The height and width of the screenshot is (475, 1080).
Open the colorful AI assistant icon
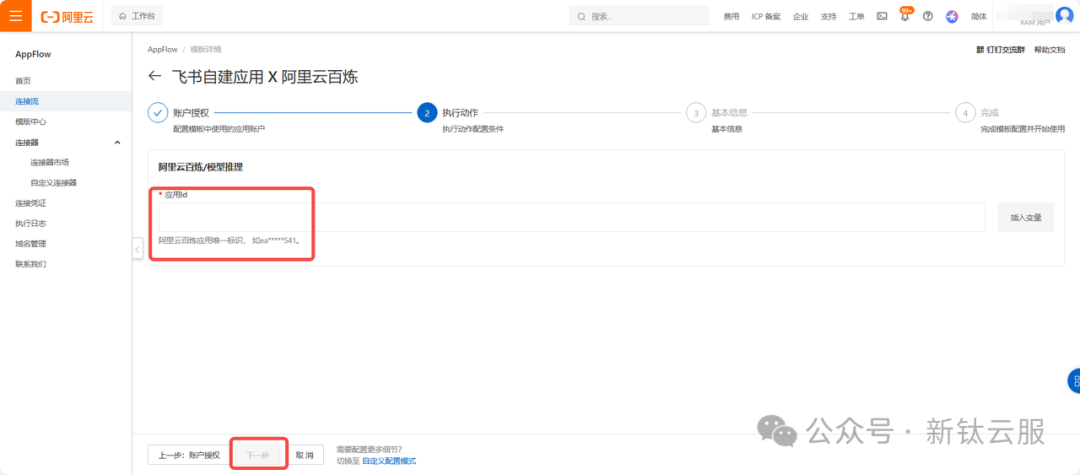coord(952,17)
